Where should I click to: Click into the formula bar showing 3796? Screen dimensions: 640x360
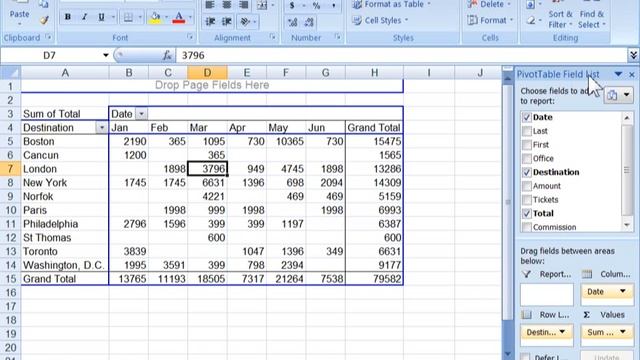point(402,55)
